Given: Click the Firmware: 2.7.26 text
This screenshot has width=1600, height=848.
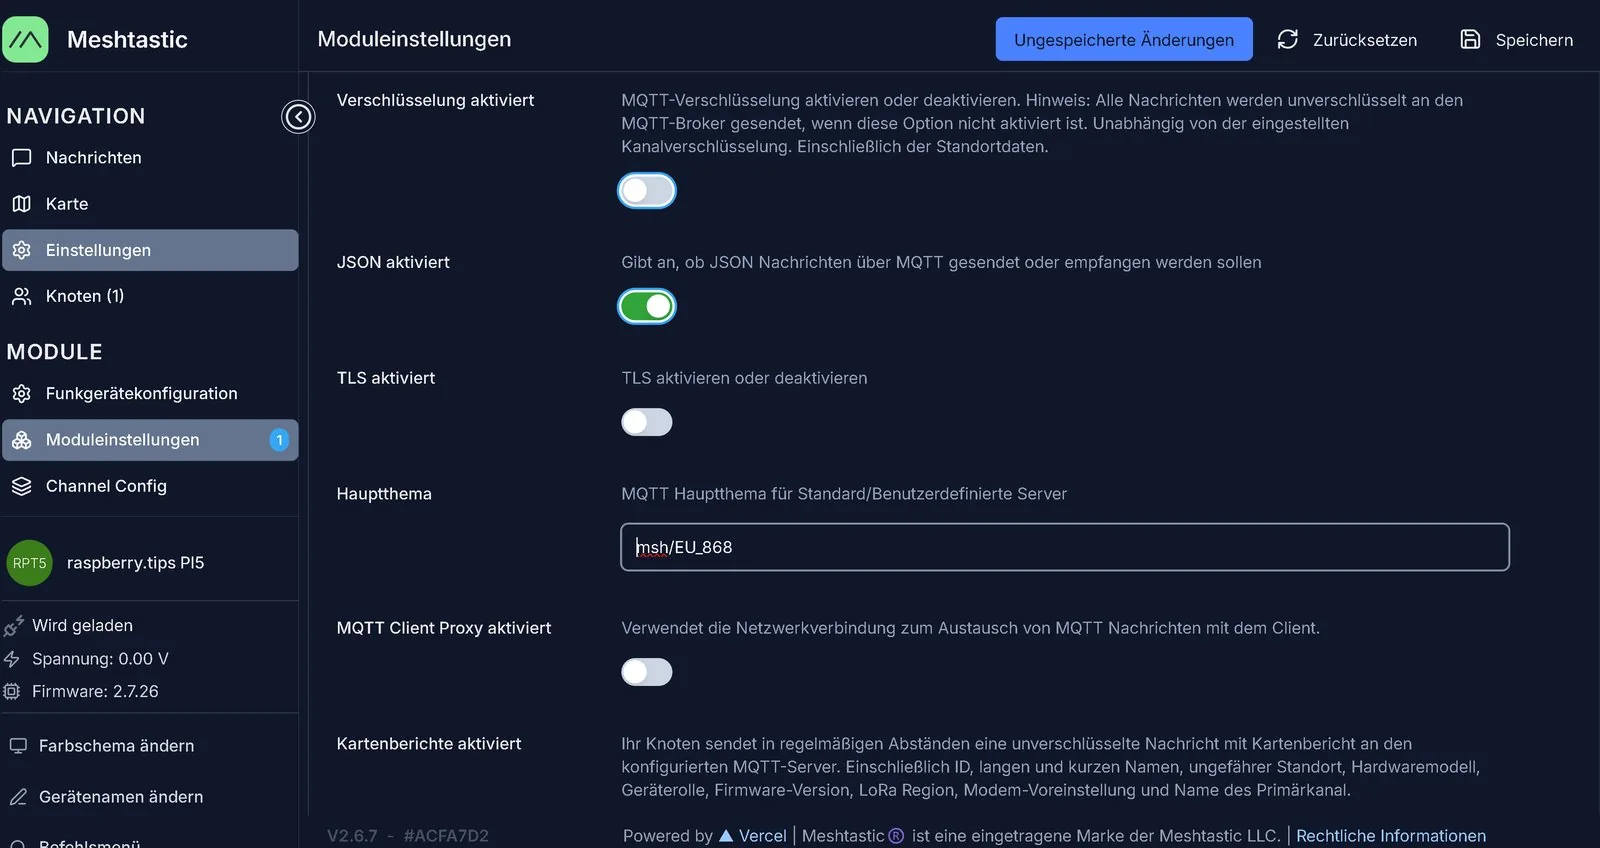Looking at the screenshot, I should coord(95,691).
